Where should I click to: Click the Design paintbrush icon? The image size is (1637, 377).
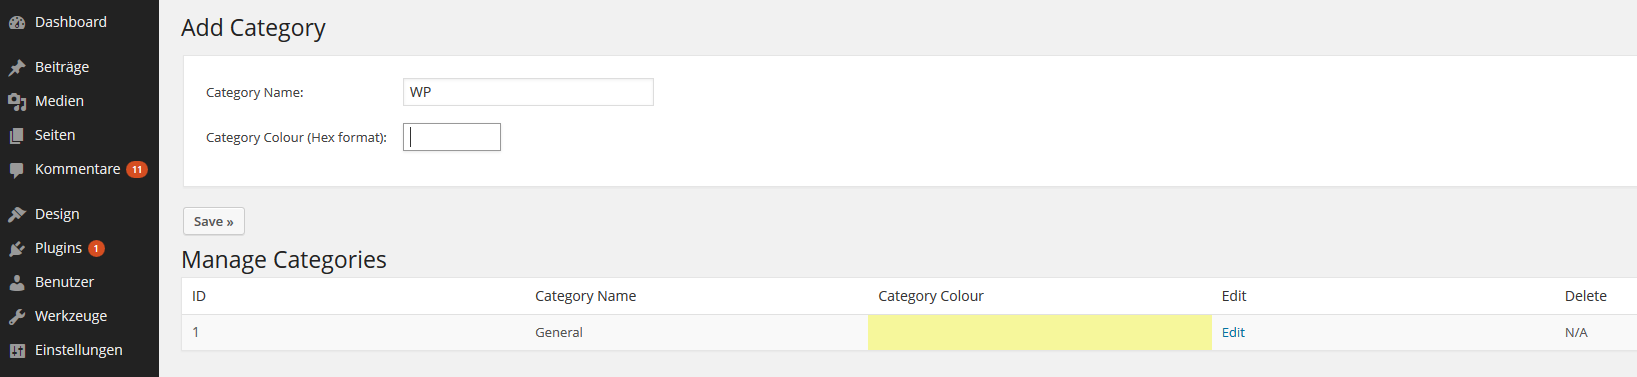(17, 214)
